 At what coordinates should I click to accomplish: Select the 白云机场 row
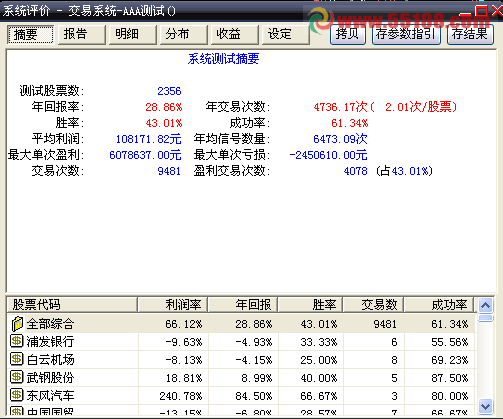[241, 360]
